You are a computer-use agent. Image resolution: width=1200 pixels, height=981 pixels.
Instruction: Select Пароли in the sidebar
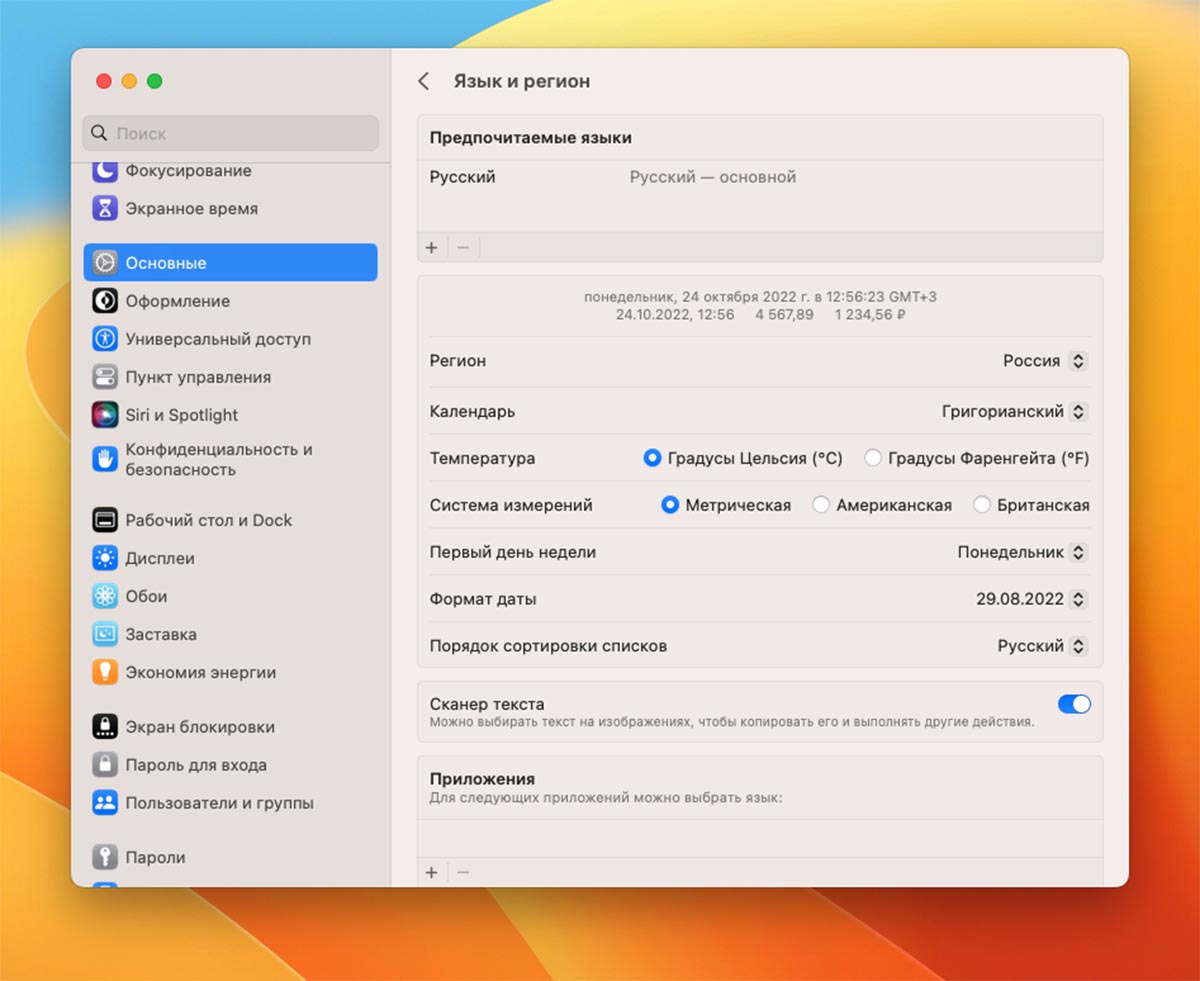click(231, 857)
